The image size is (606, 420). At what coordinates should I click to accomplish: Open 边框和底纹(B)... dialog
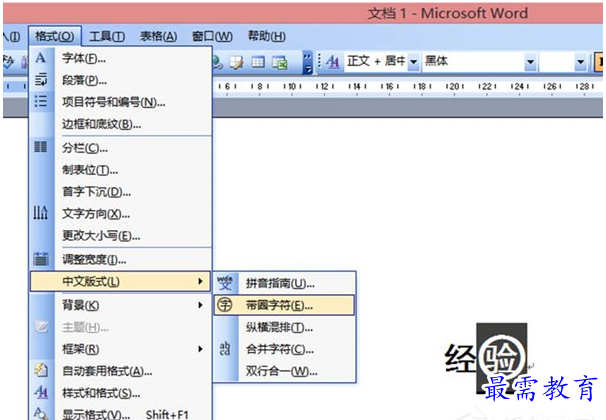[x=101, y=124]
